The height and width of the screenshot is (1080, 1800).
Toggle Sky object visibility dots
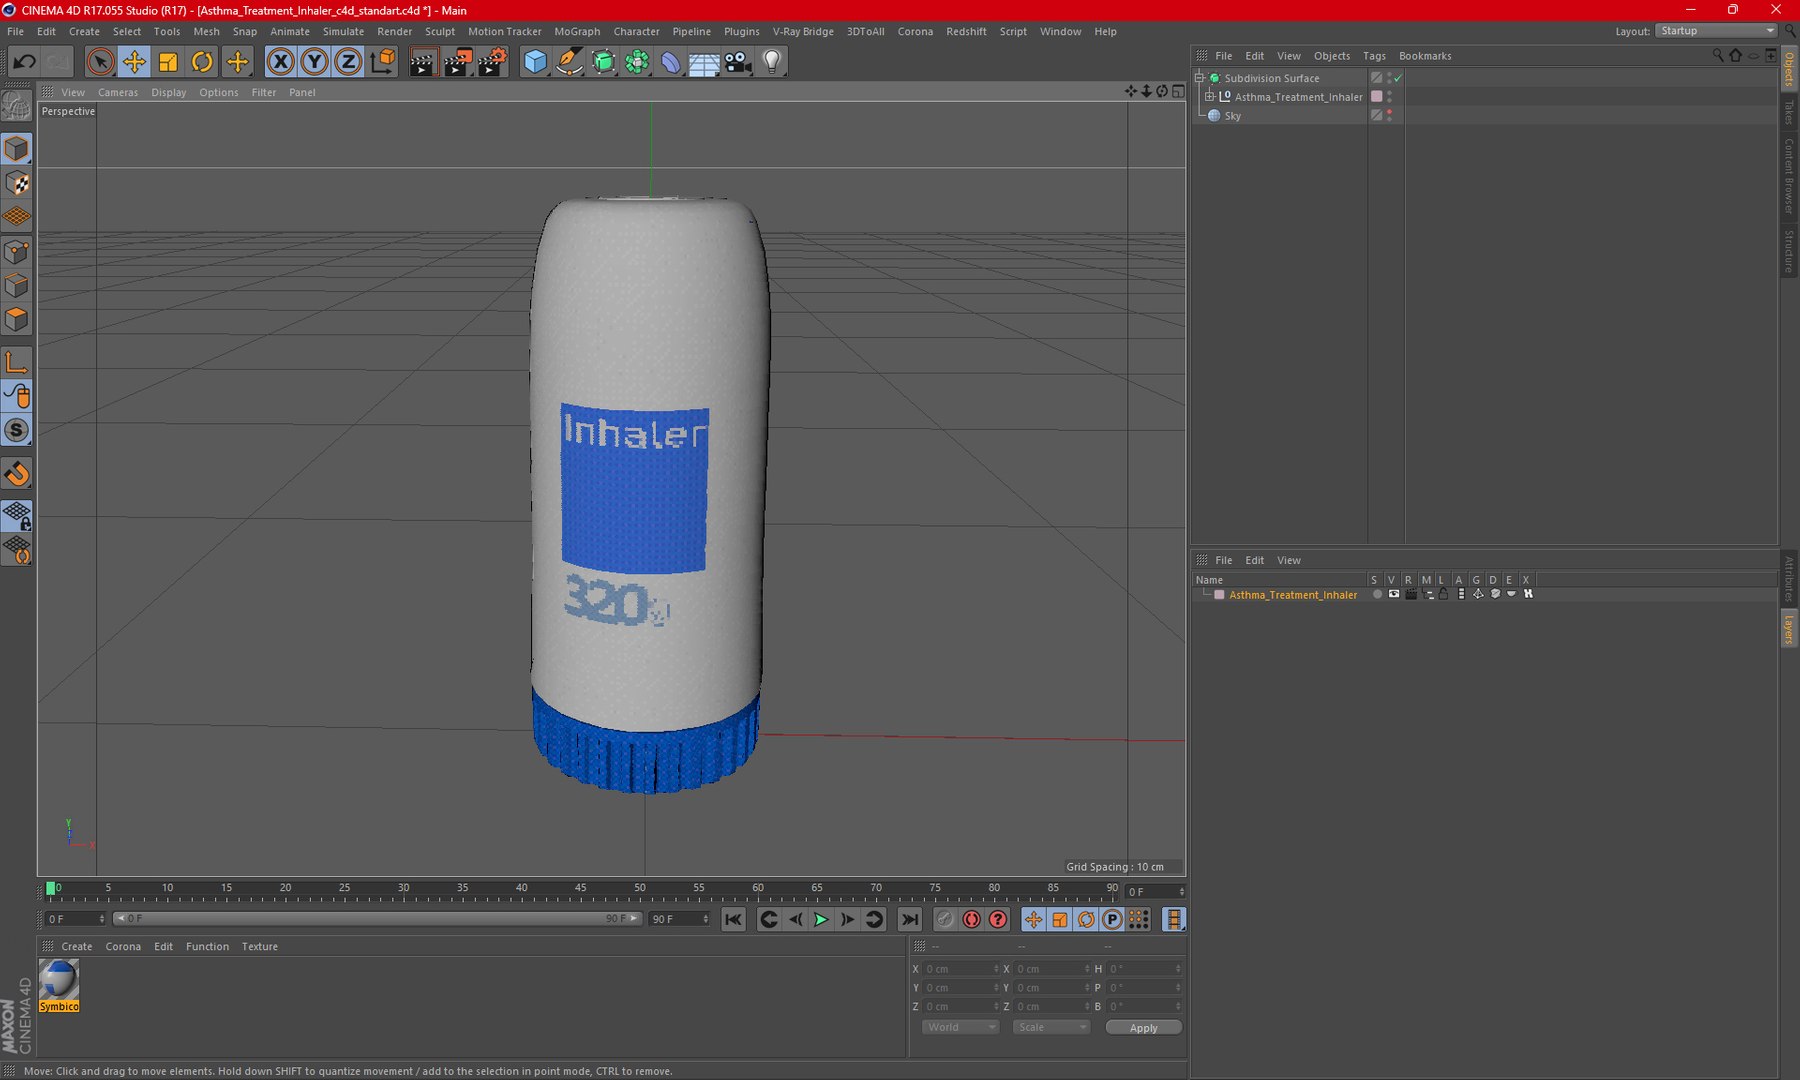point(1389,116)
